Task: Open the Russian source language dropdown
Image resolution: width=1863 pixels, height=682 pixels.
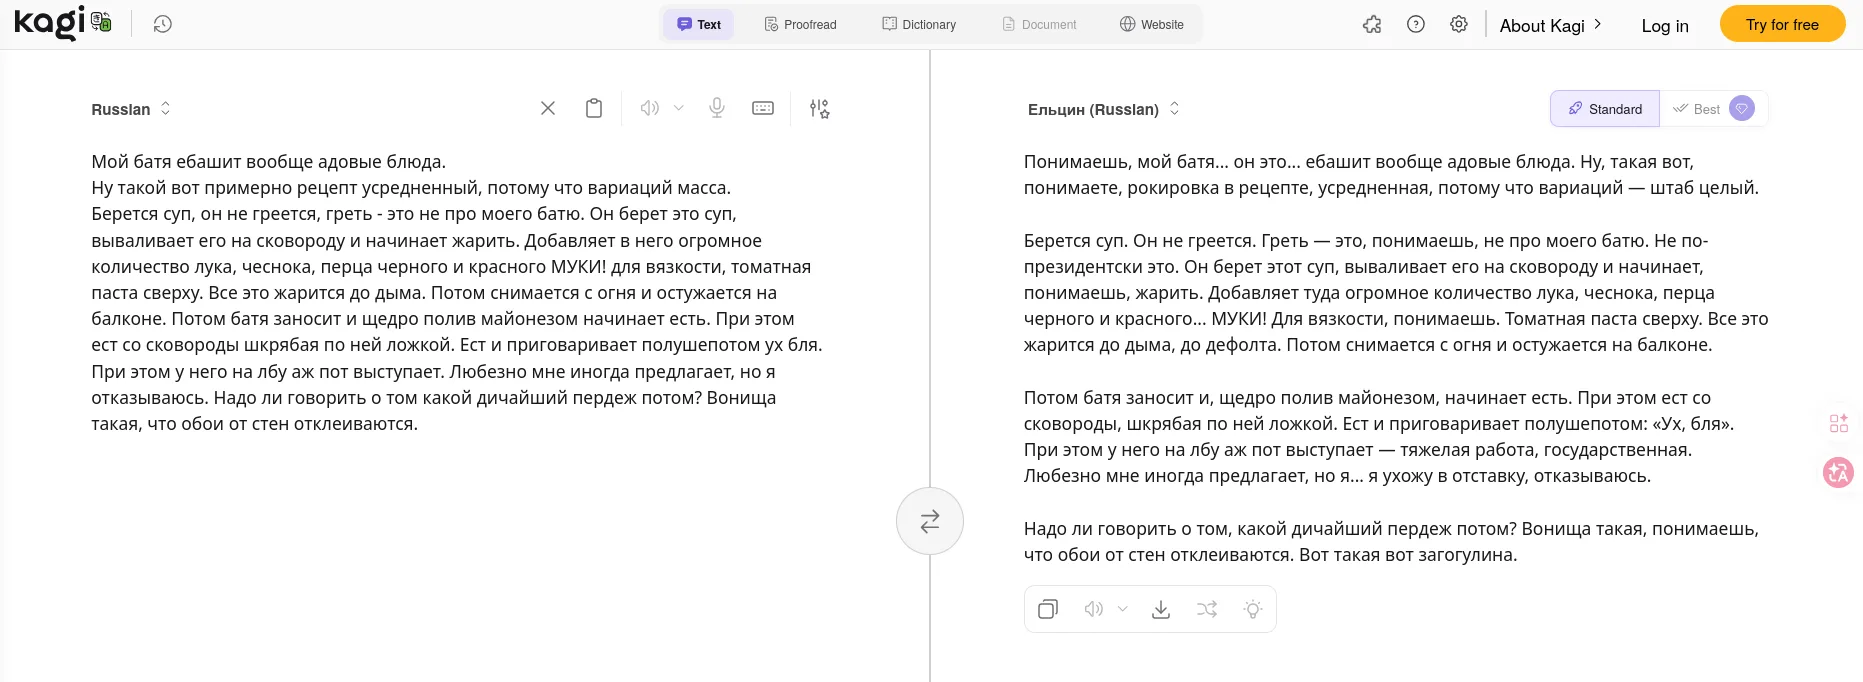Action: (x=131, y=109)
